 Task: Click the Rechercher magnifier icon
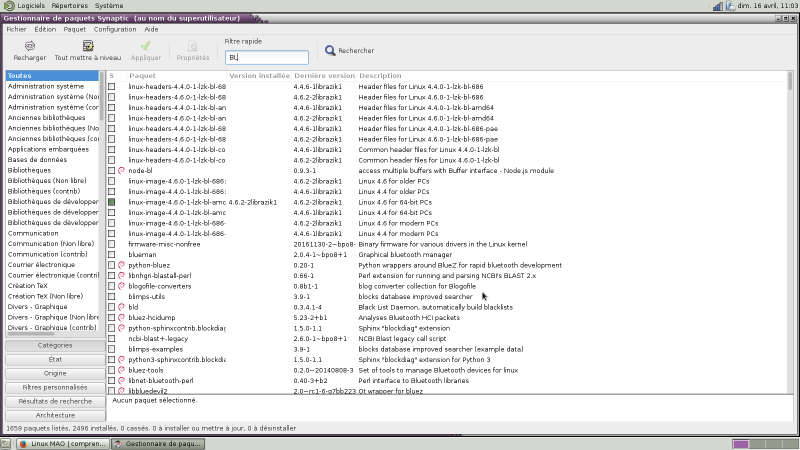pos(330,51)
